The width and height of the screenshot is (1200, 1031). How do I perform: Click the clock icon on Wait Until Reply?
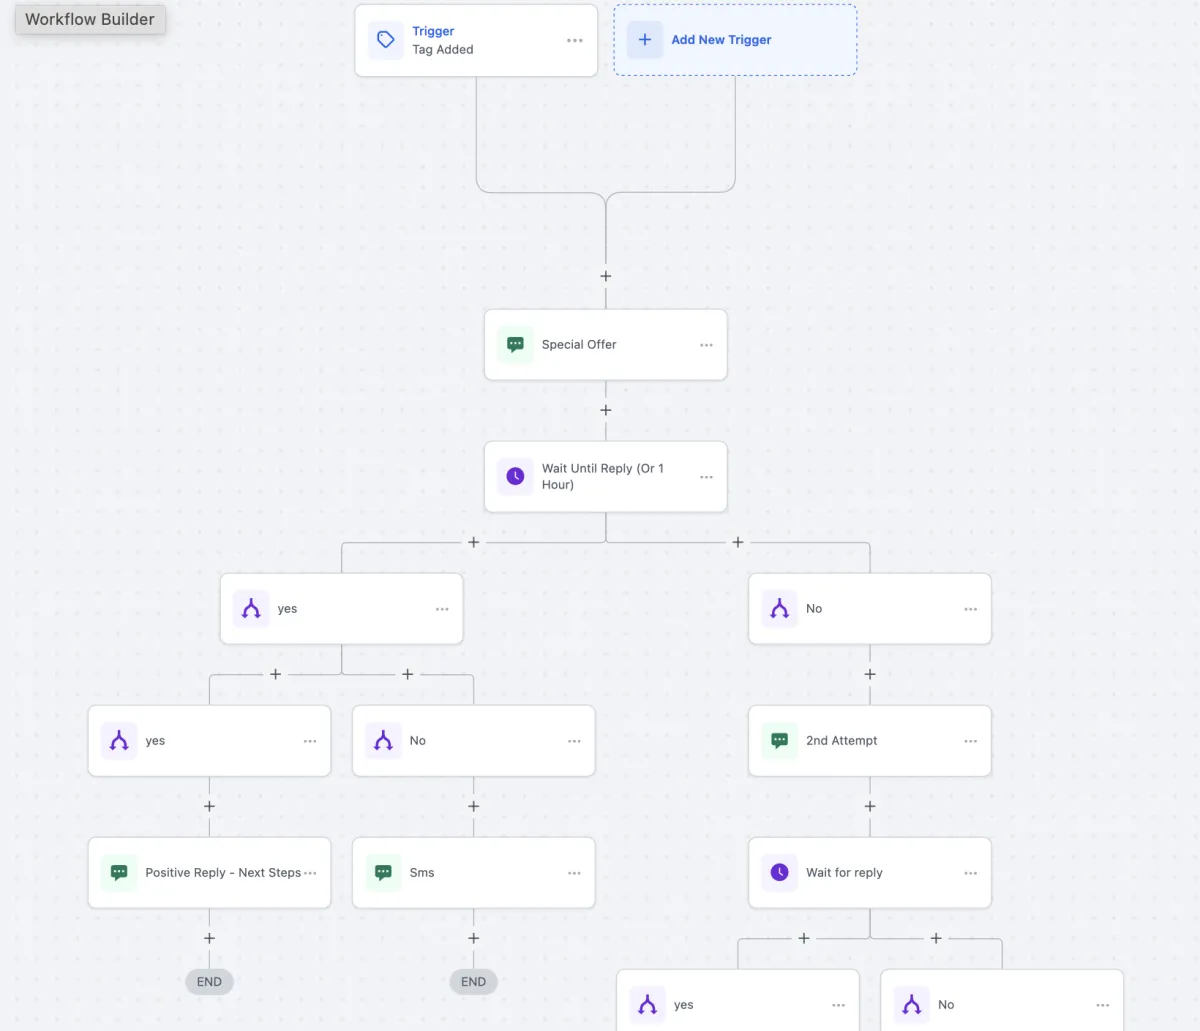click(515, 476)
